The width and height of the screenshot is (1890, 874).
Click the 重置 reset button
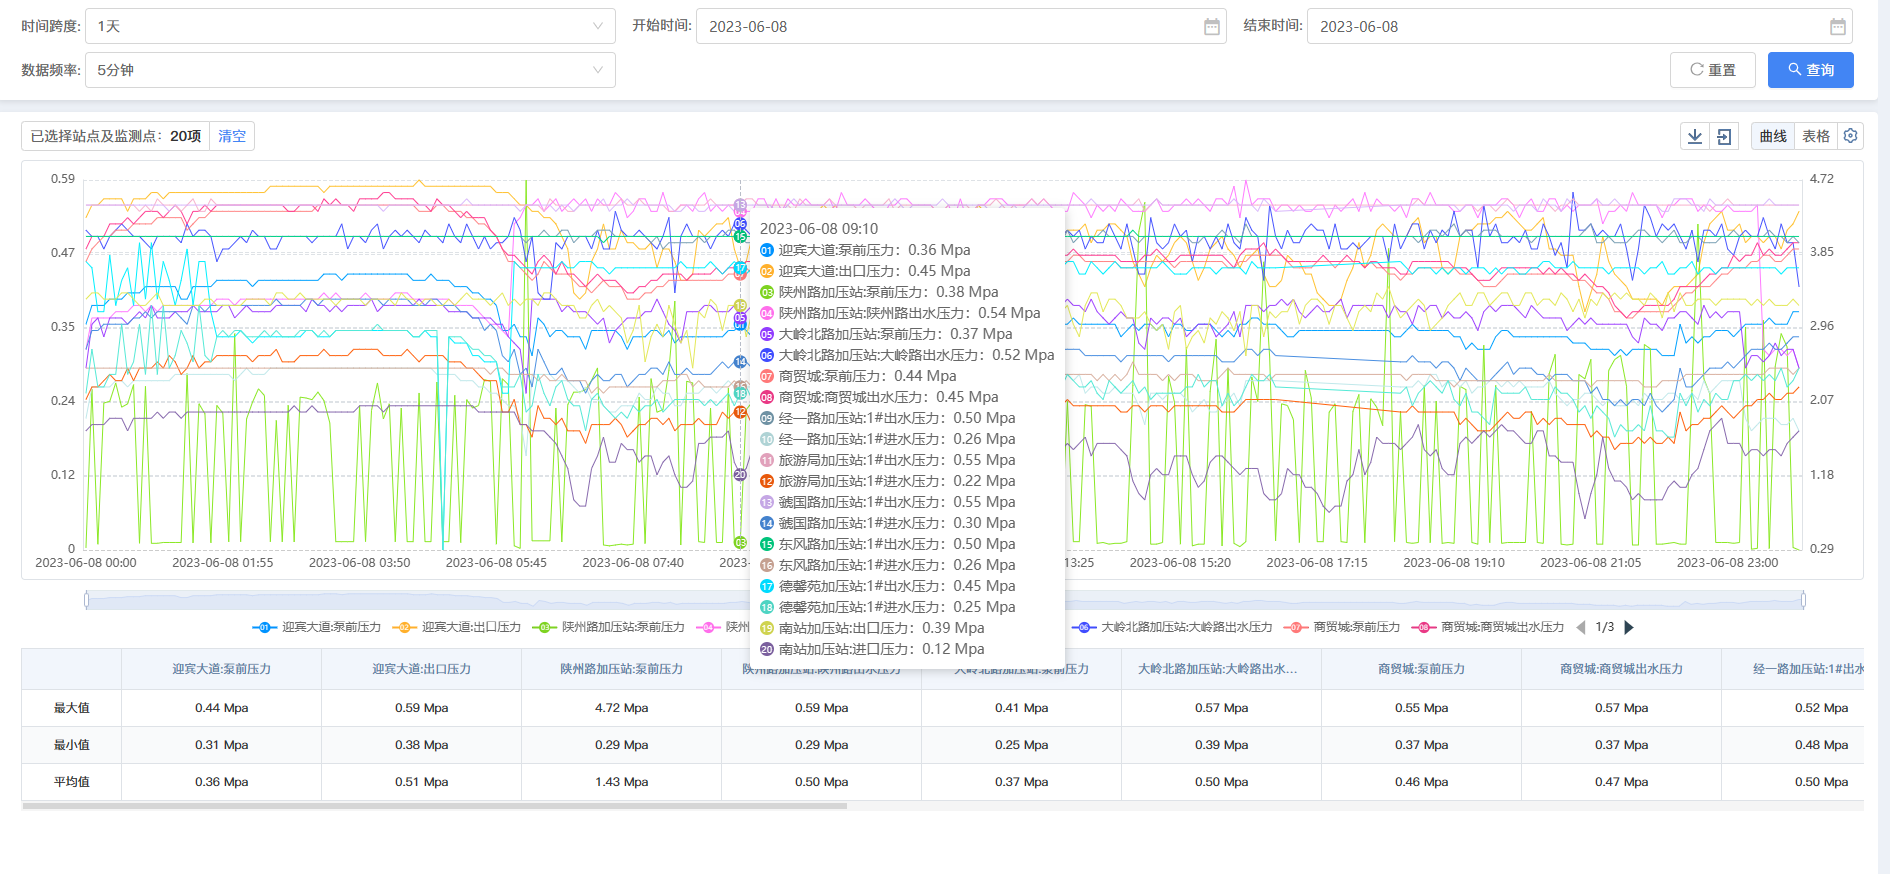tap(1712, 70)
